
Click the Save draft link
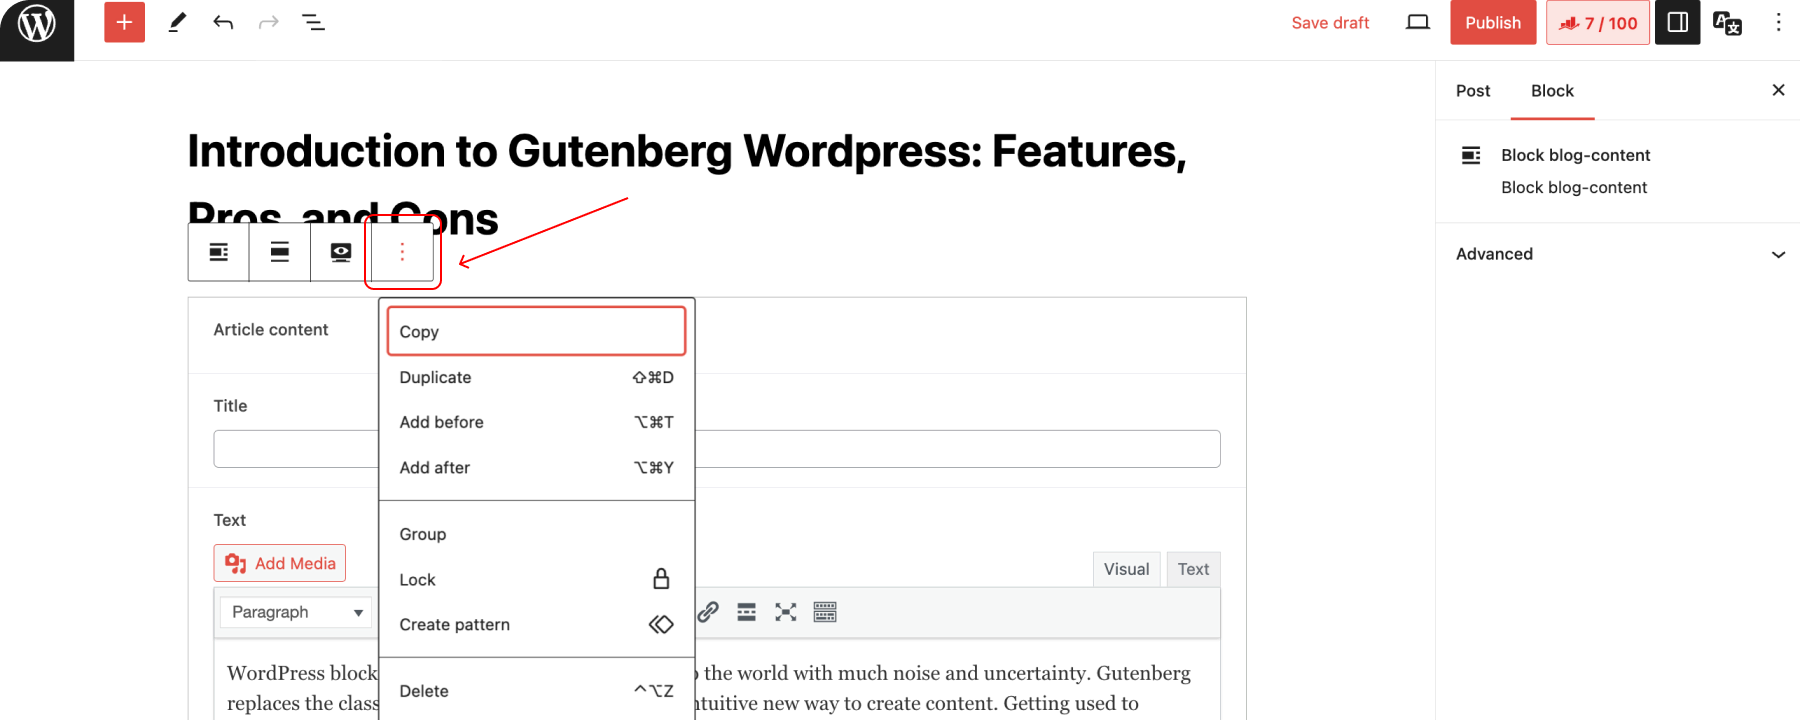pyautogui.click(x=1330, y=23)
